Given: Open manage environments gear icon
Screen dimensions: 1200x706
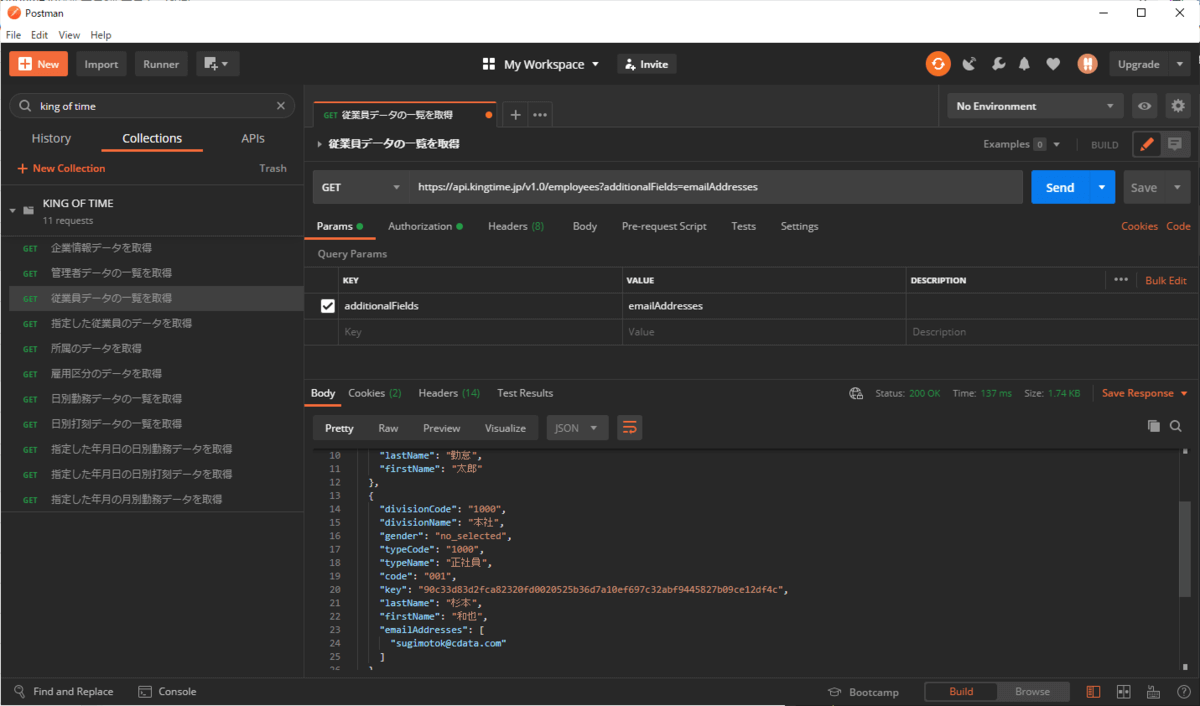Looking at the screenshot, I should point(1178,106).
